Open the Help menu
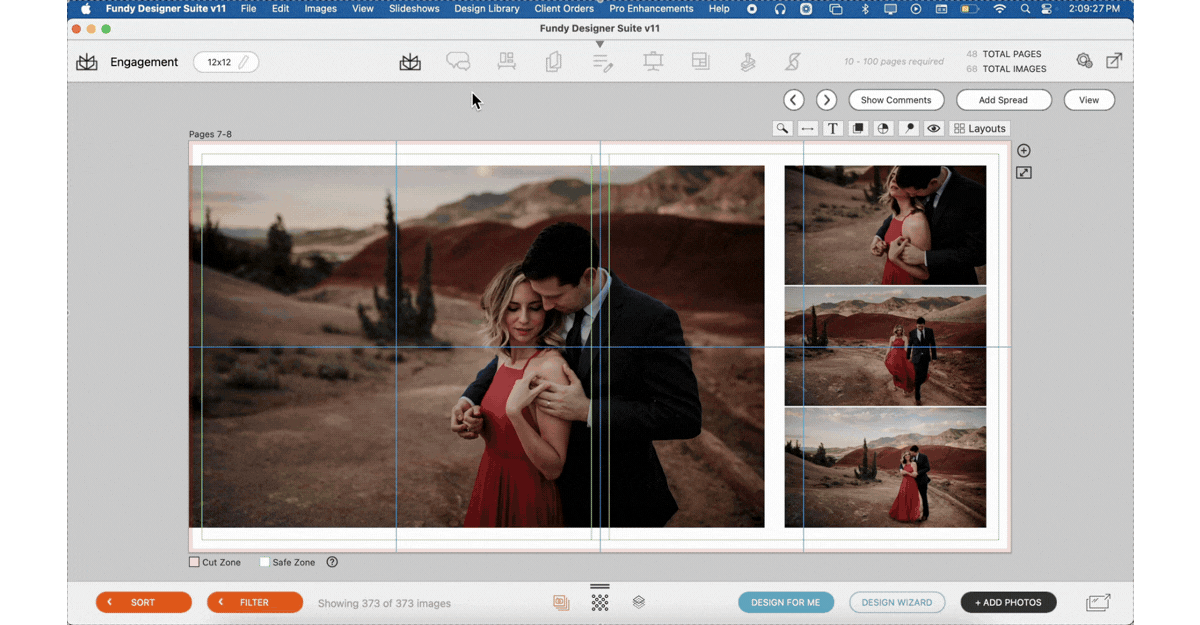 click(719, 9)
